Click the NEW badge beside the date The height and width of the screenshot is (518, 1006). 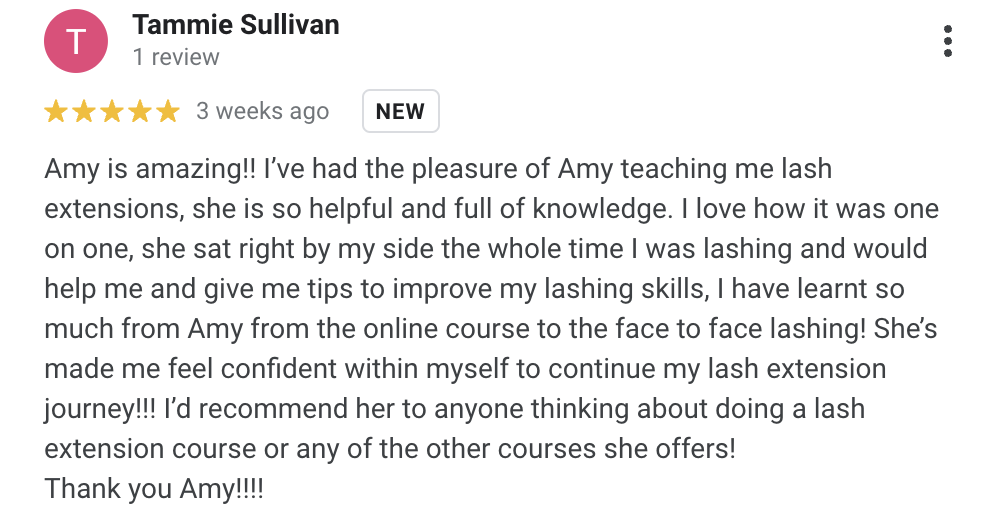[400, 111]
